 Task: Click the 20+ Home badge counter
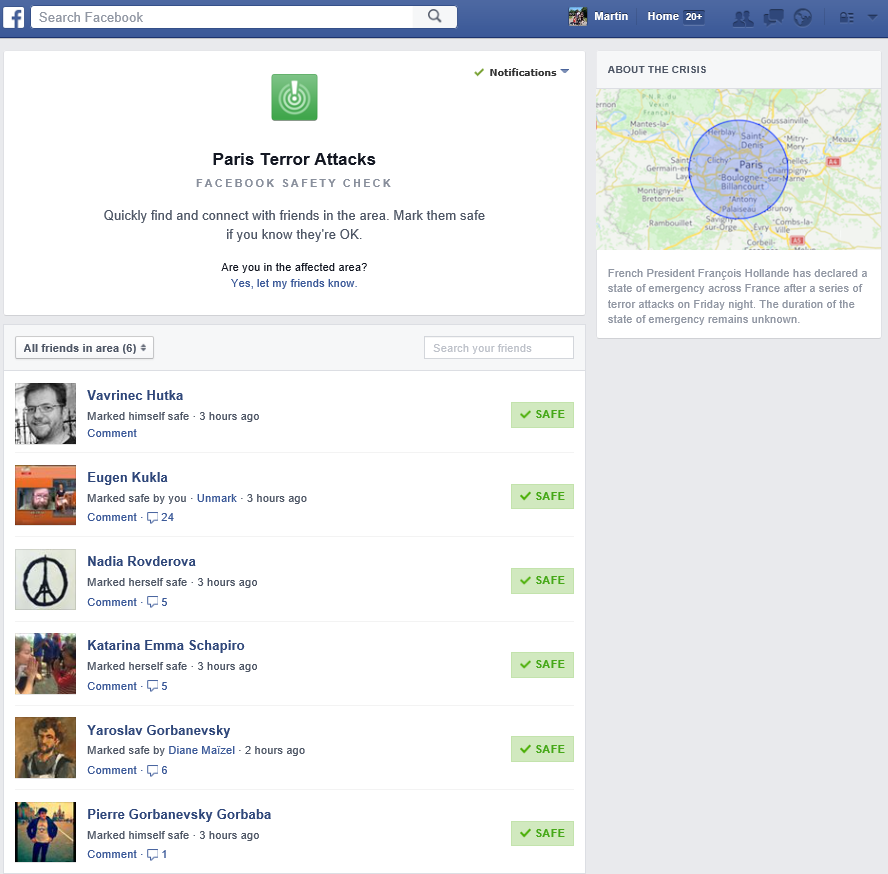(694, 17)
